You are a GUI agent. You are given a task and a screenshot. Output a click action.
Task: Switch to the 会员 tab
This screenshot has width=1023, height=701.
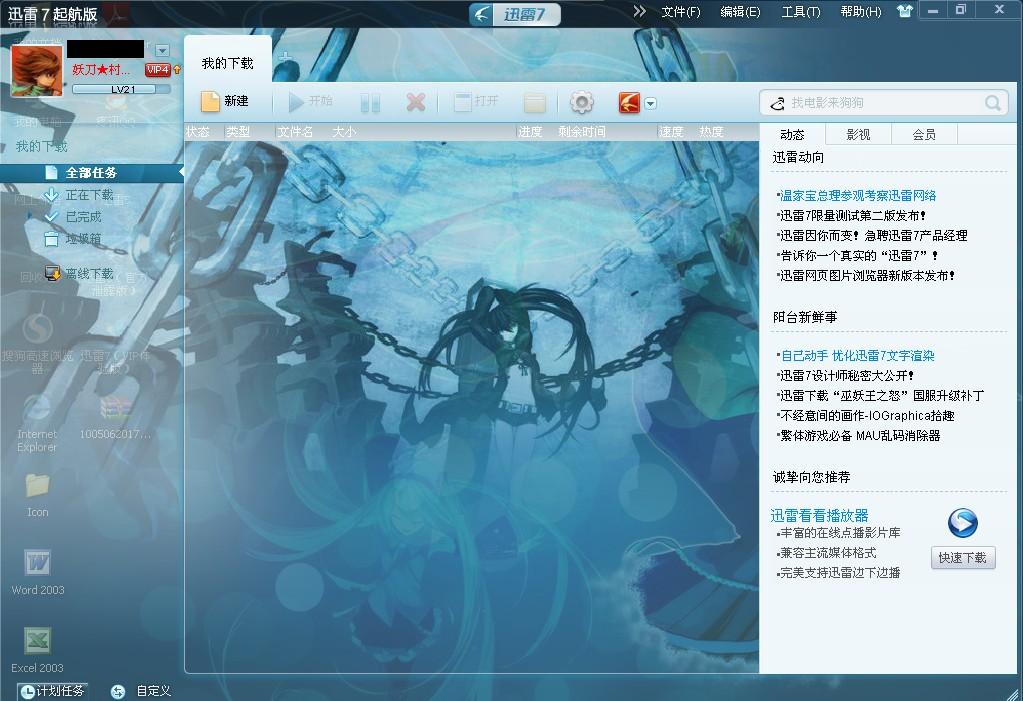(x=924, y=134)
